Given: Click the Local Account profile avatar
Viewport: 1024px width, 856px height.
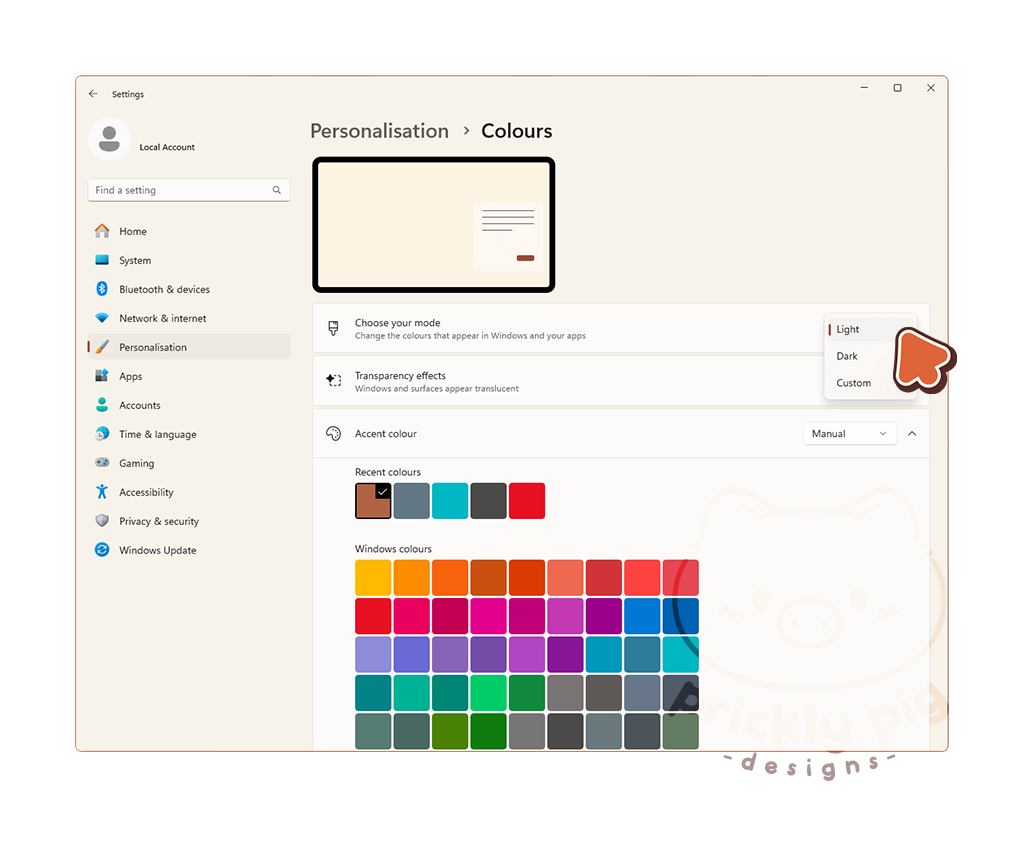Looking at the screenshot, I should tap(109, 139).
